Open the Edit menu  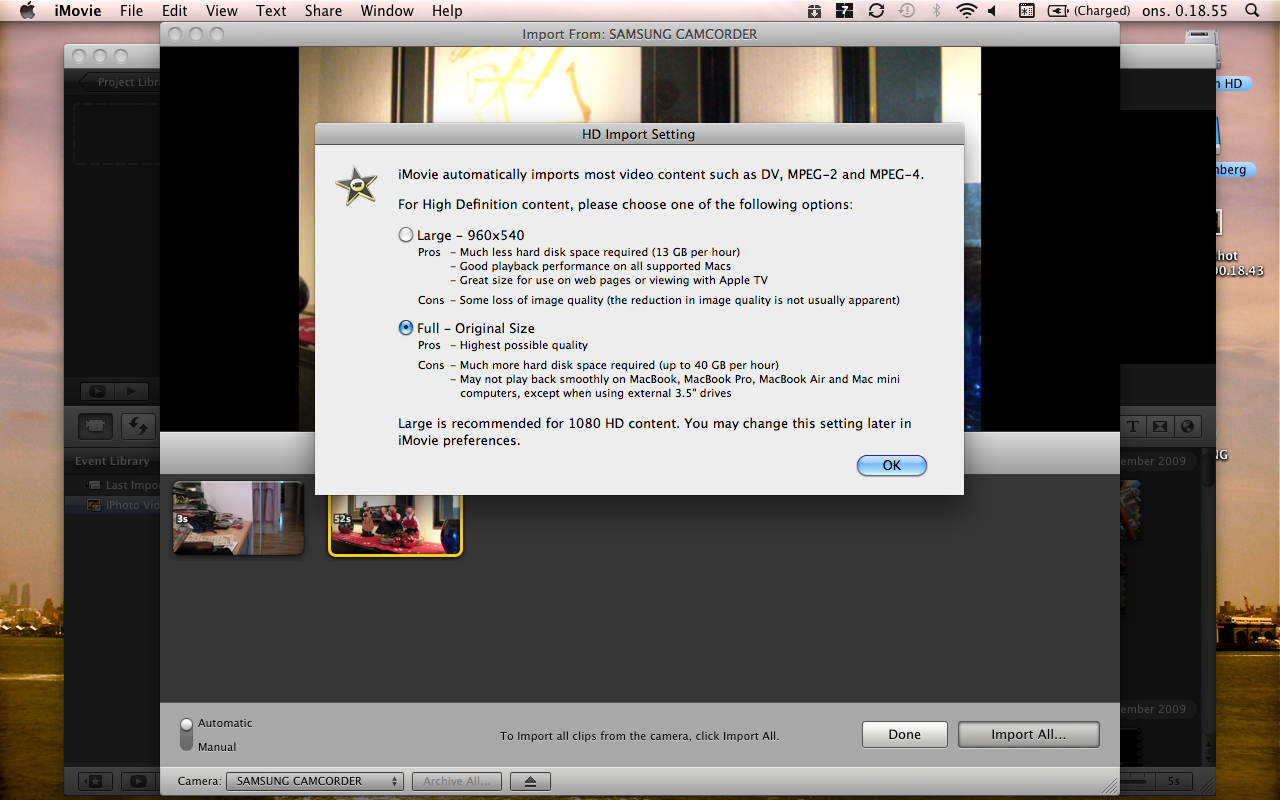point(175,11)
